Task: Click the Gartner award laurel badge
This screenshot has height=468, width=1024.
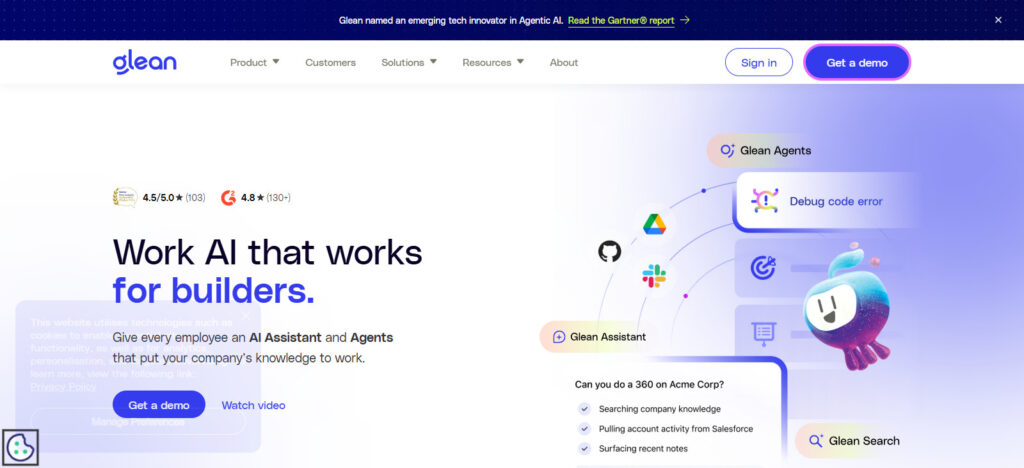Action: pyautogui.click(x=125, y=197)
